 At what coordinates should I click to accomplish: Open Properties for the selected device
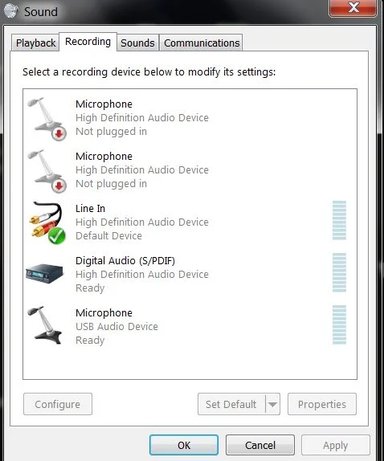(322, 404)
